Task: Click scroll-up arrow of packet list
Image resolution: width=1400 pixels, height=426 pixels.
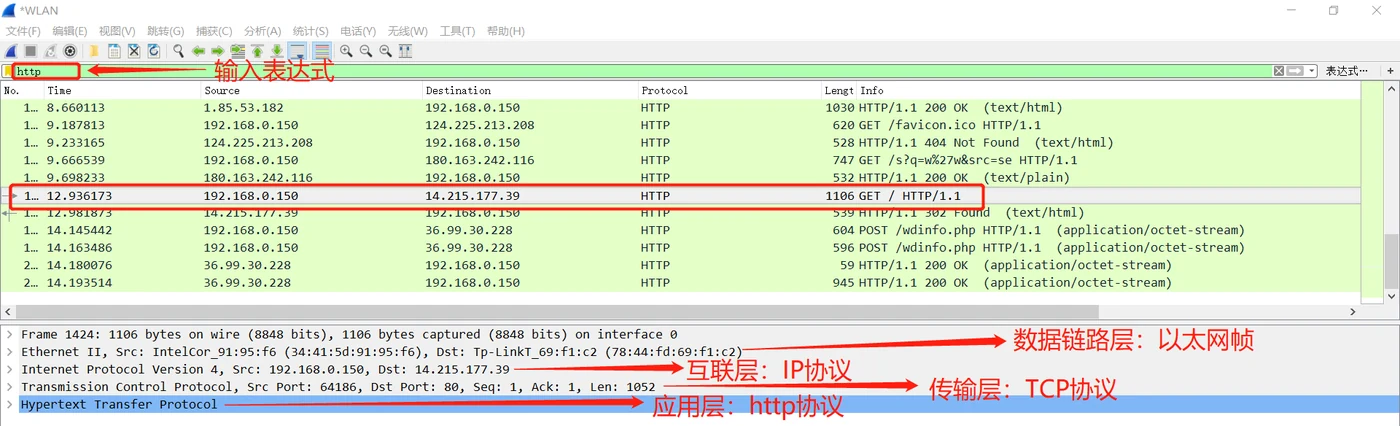Action: (1391, 88)
